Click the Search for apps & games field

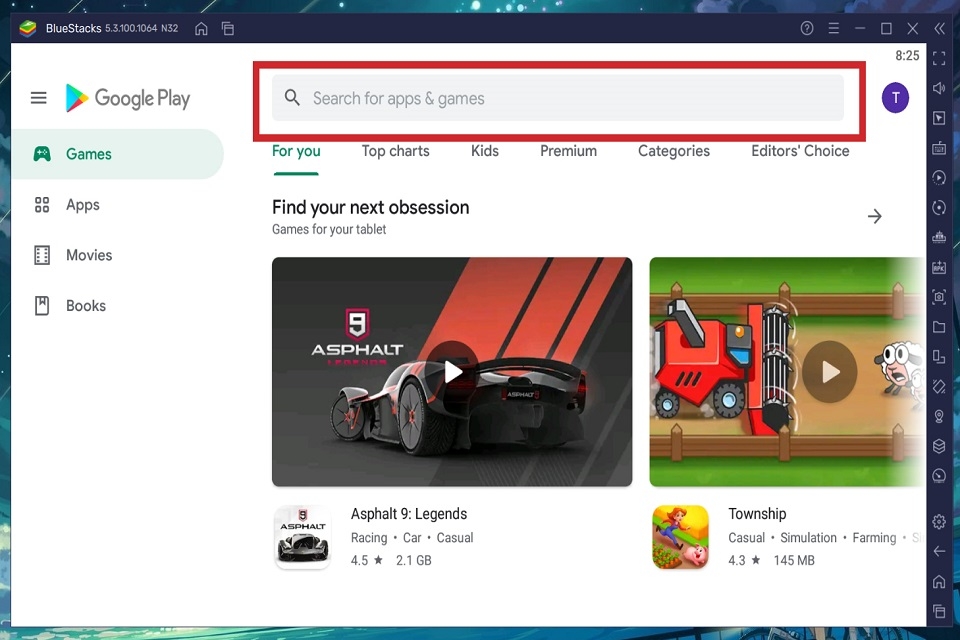(558, 98)
